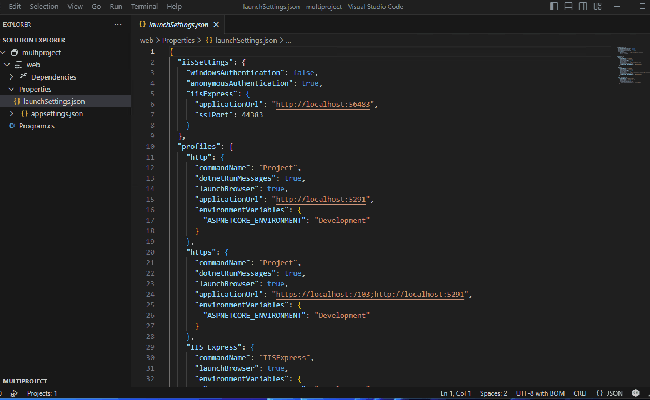This screenshot has height=400, width=650.
Task: Open the http profile localhost:5201 link
Action: 321,199
